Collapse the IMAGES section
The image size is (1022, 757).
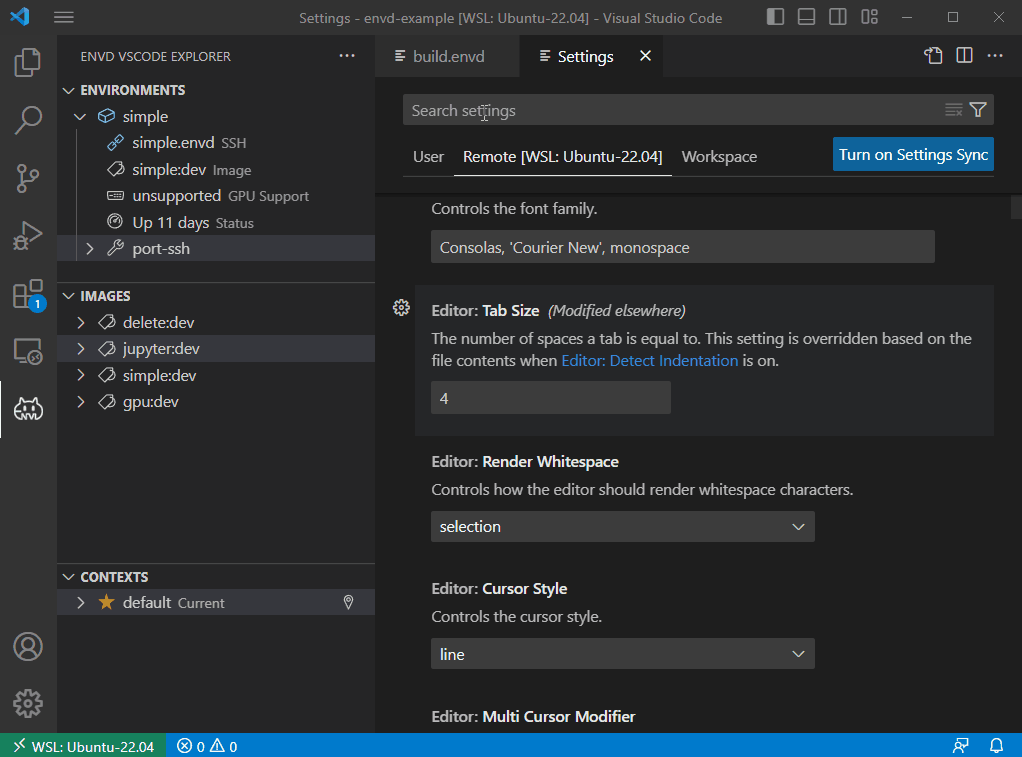tap(68, 296)
